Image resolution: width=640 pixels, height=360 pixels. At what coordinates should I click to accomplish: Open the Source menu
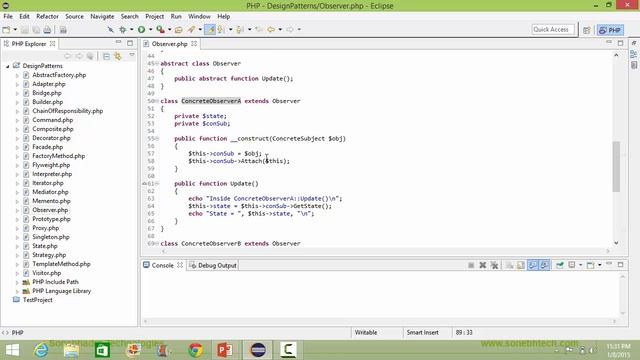pyautogui.click(x=74, y=16)
